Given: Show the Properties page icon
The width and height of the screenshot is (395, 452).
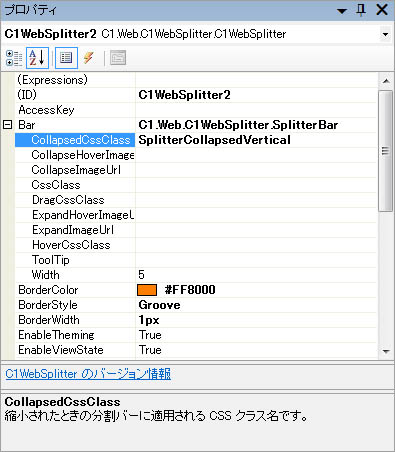Looking at the screenshot, I should 66,58.
